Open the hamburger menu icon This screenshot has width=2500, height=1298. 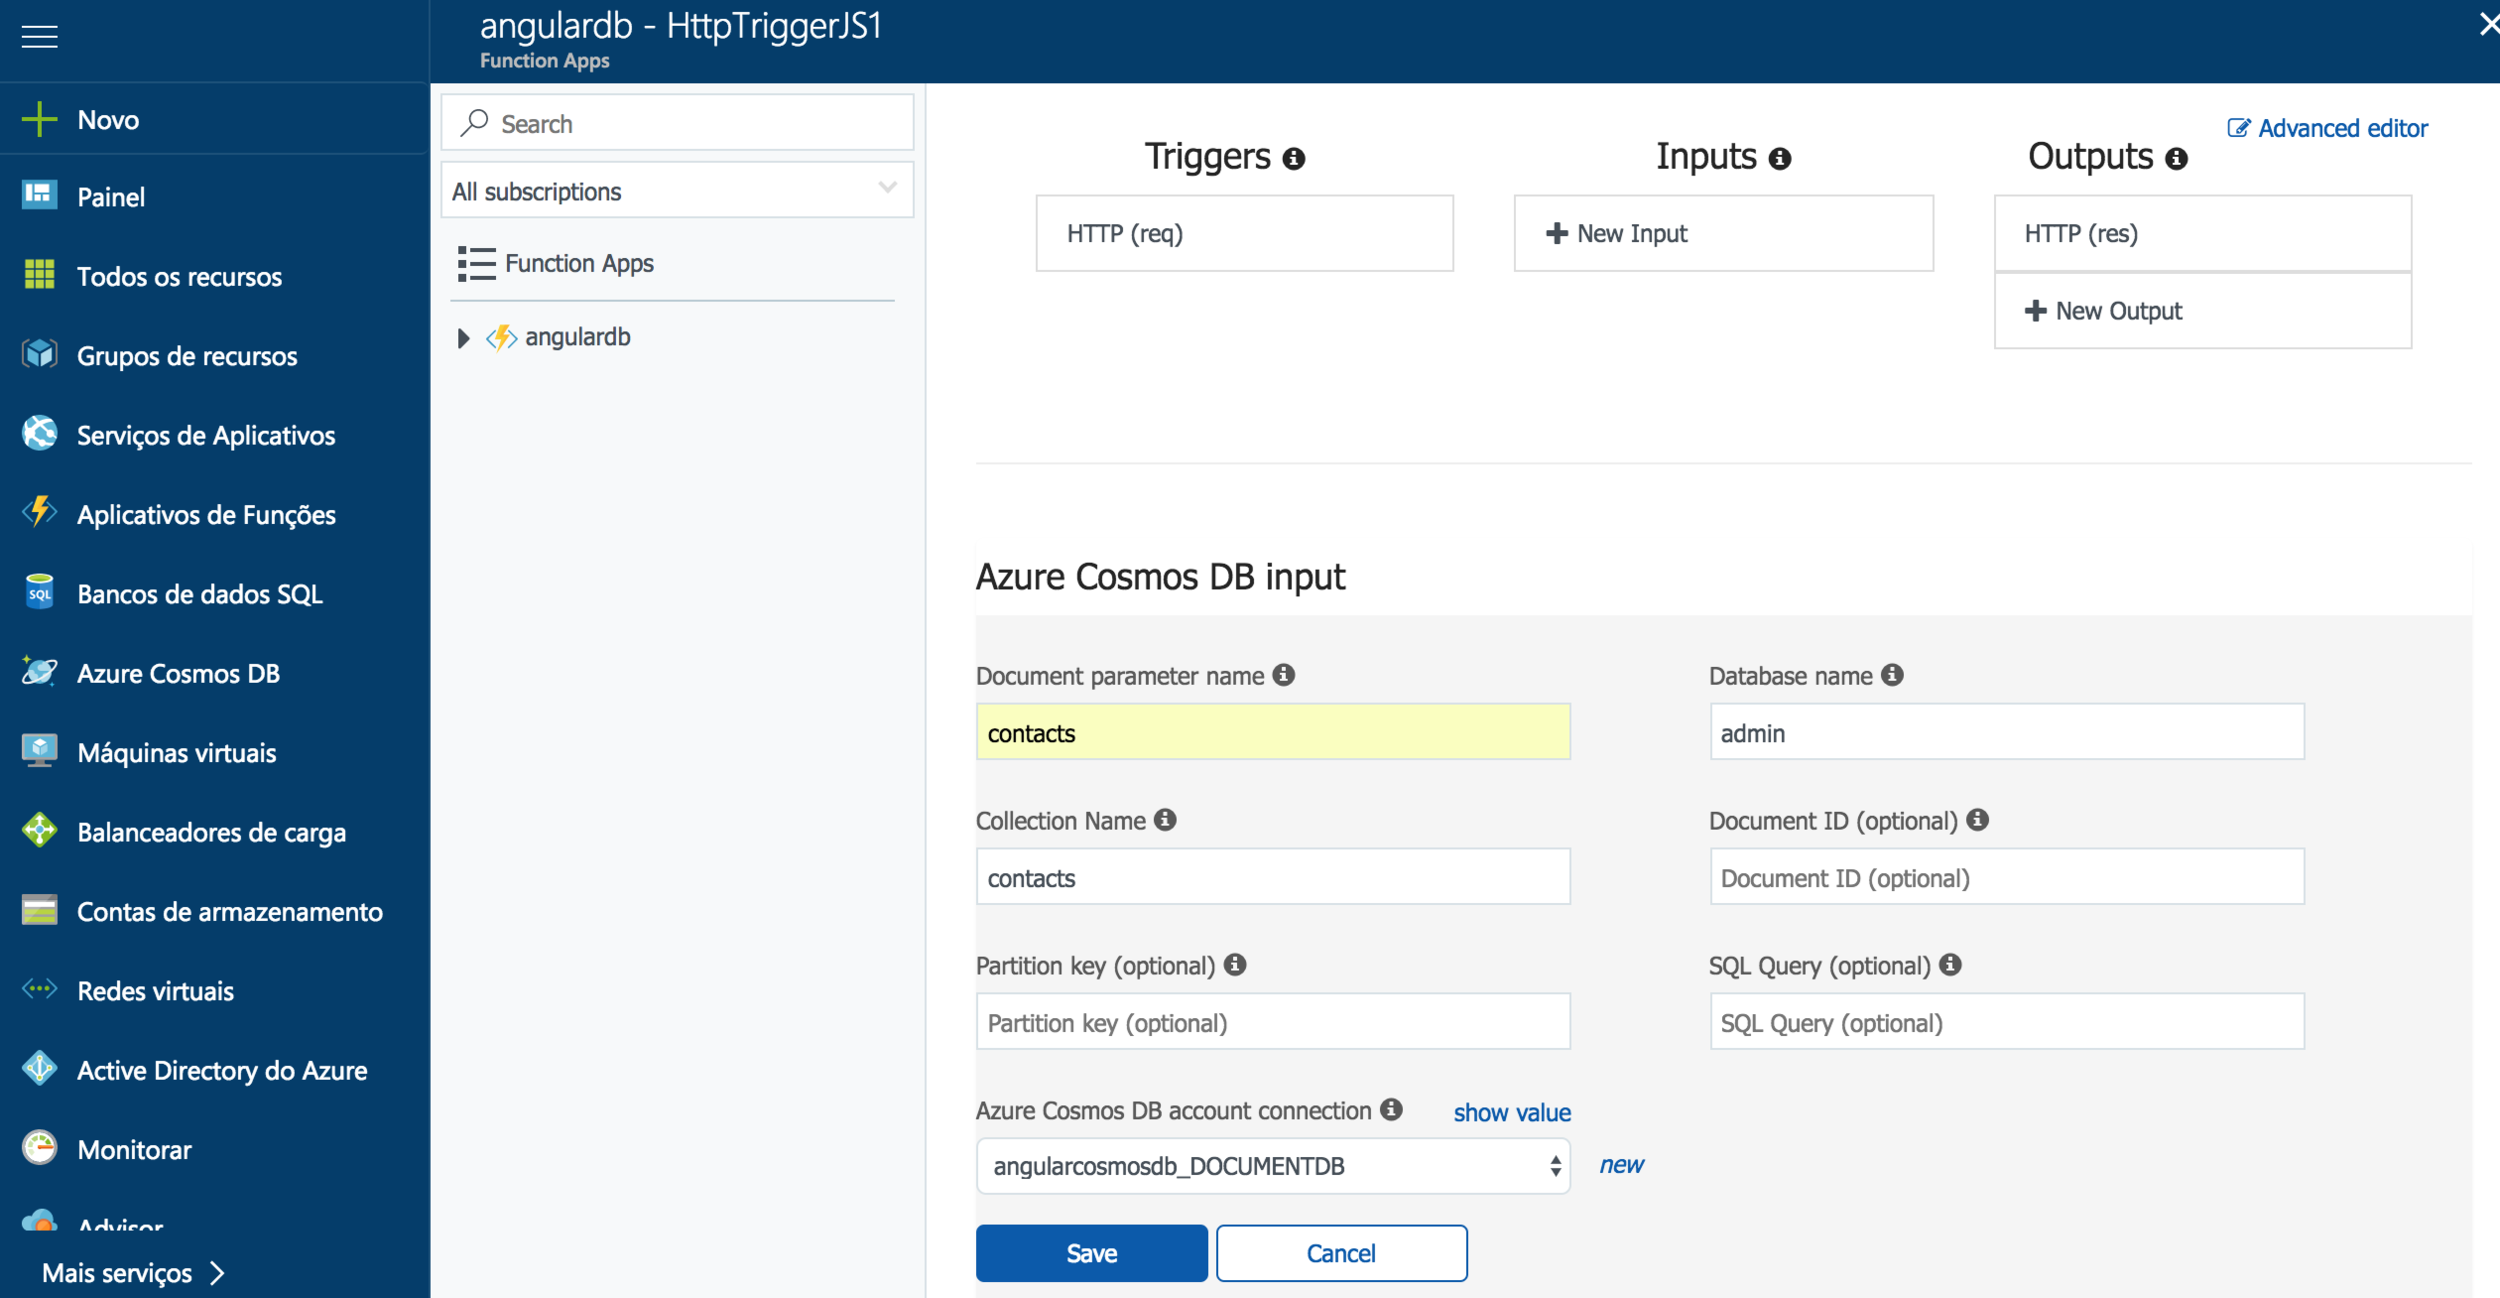(x=39, y=37)
